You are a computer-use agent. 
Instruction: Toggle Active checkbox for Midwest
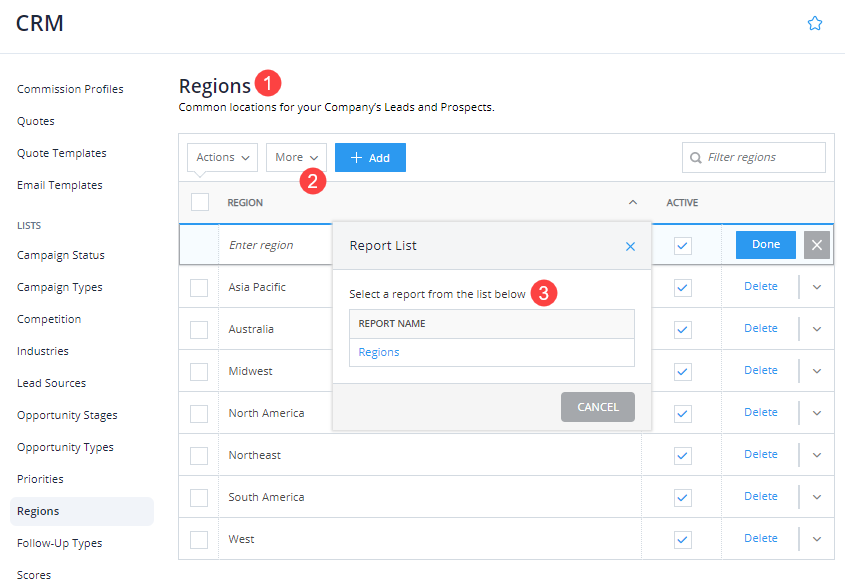point(682,371)
